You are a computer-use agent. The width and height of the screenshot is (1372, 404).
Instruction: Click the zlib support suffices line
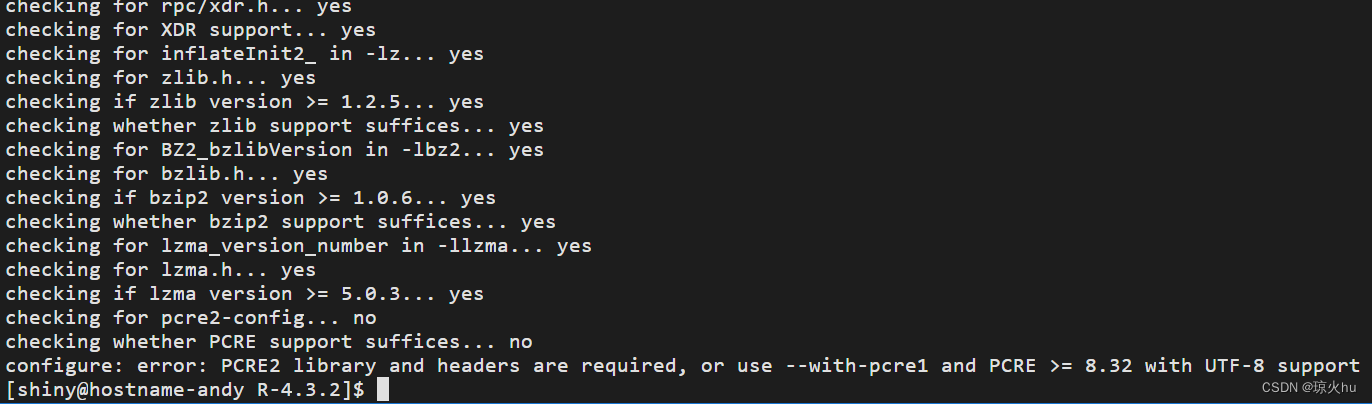(x=274, y=126)
